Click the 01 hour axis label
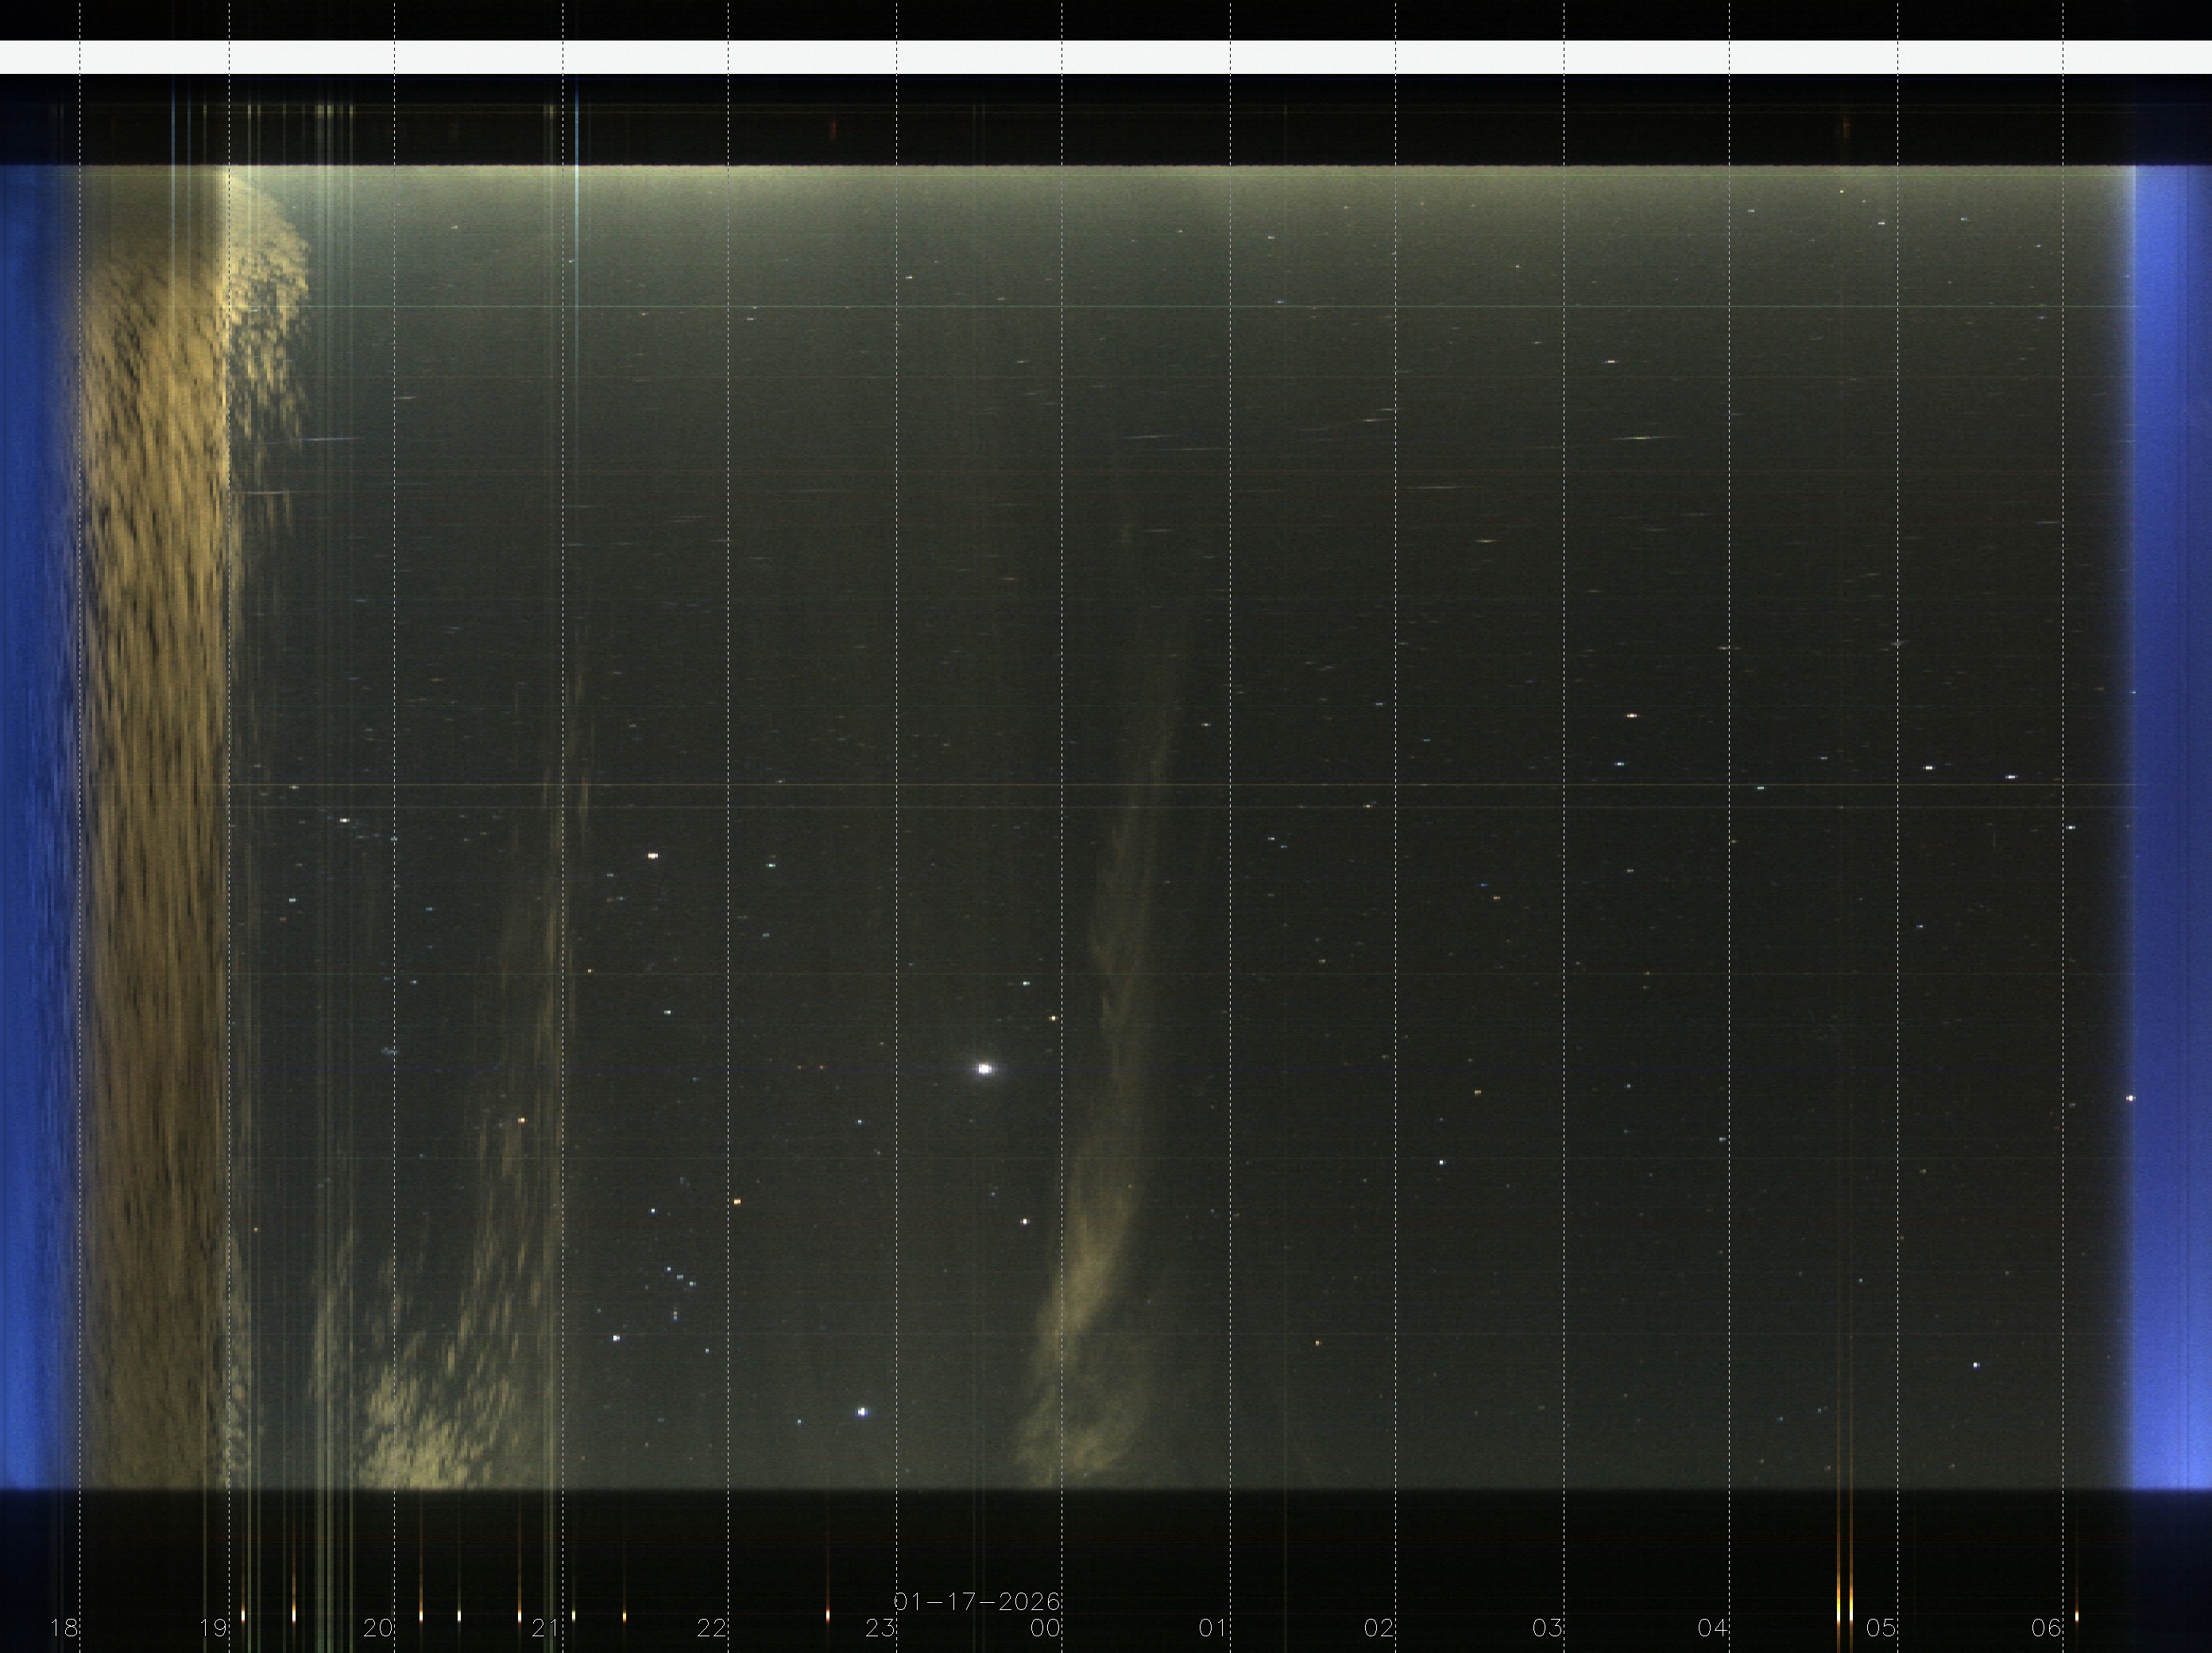The image size is (2212, 1653). [x=1213, y=1628]
